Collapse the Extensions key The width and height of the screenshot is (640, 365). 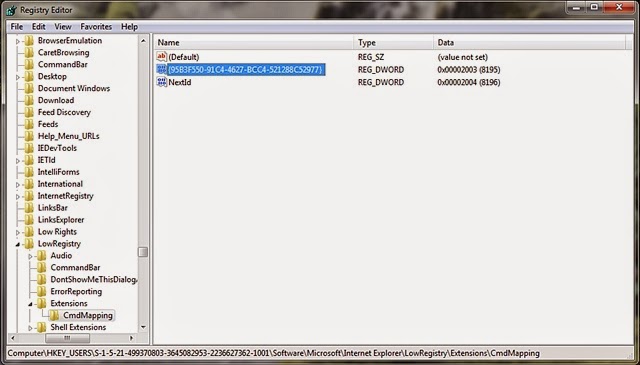click(30, 304)
